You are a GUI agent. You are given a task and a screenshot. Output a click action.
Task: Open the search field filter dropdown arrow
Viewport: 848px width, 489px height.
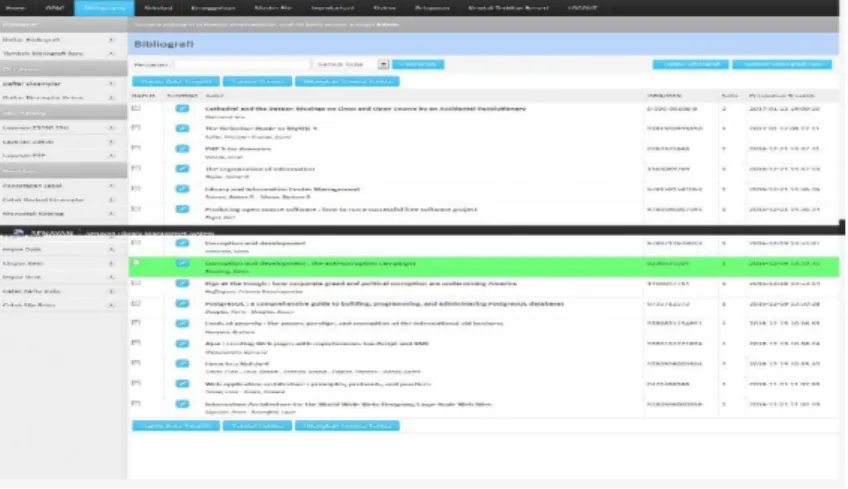383,64
